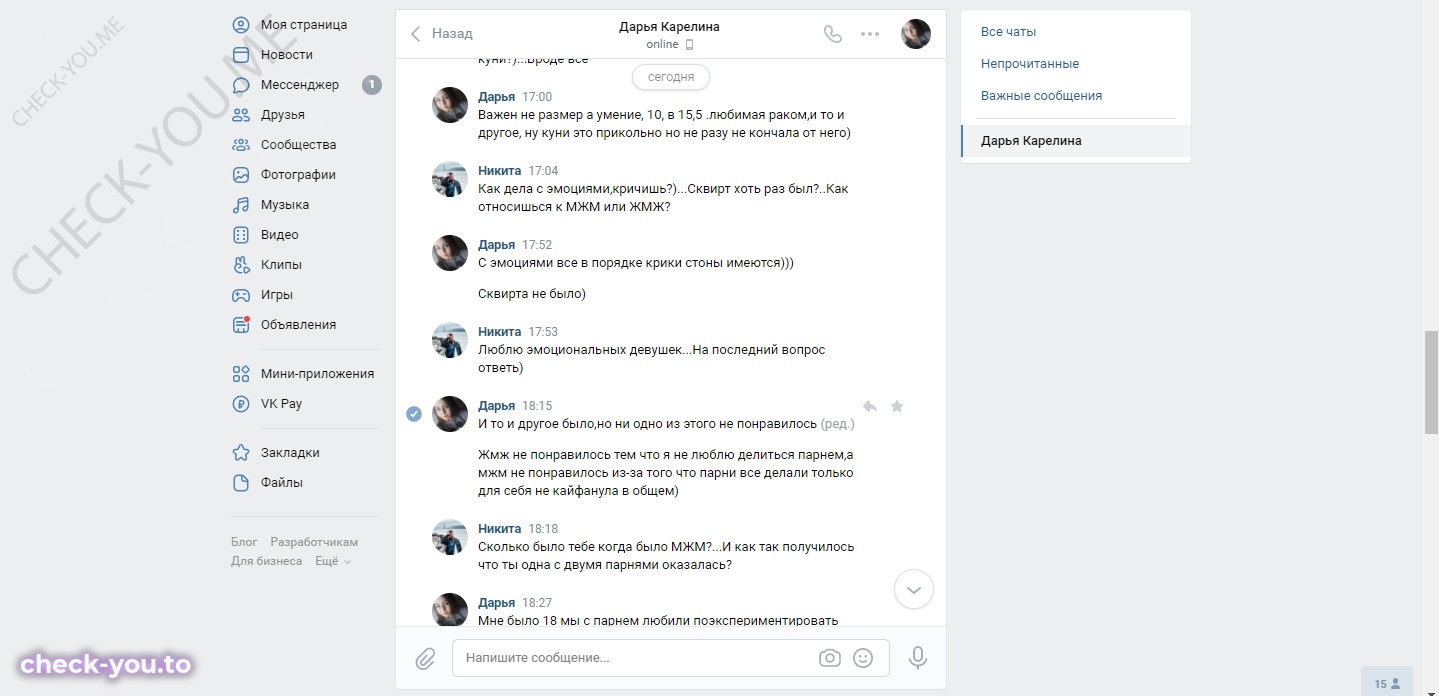
Task: Deselect the checked 18:15 message
Action: [x=414, y=414]
